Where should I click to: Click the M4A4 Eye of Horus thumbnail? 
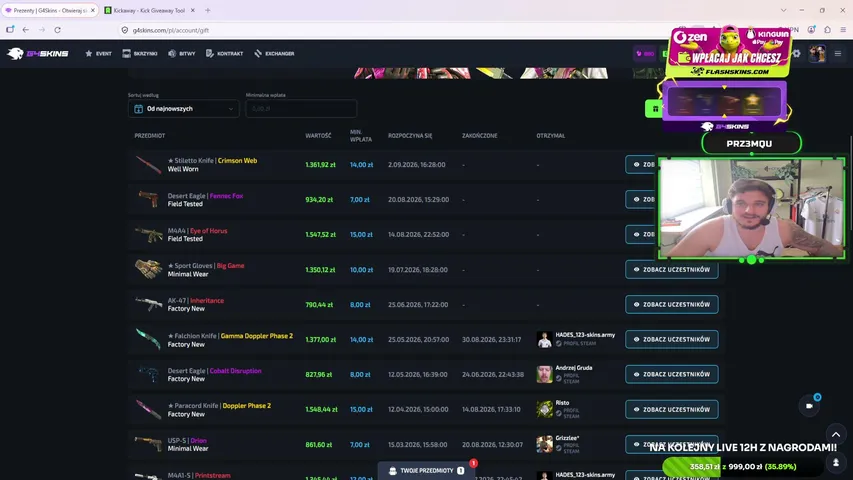point(149,234)
